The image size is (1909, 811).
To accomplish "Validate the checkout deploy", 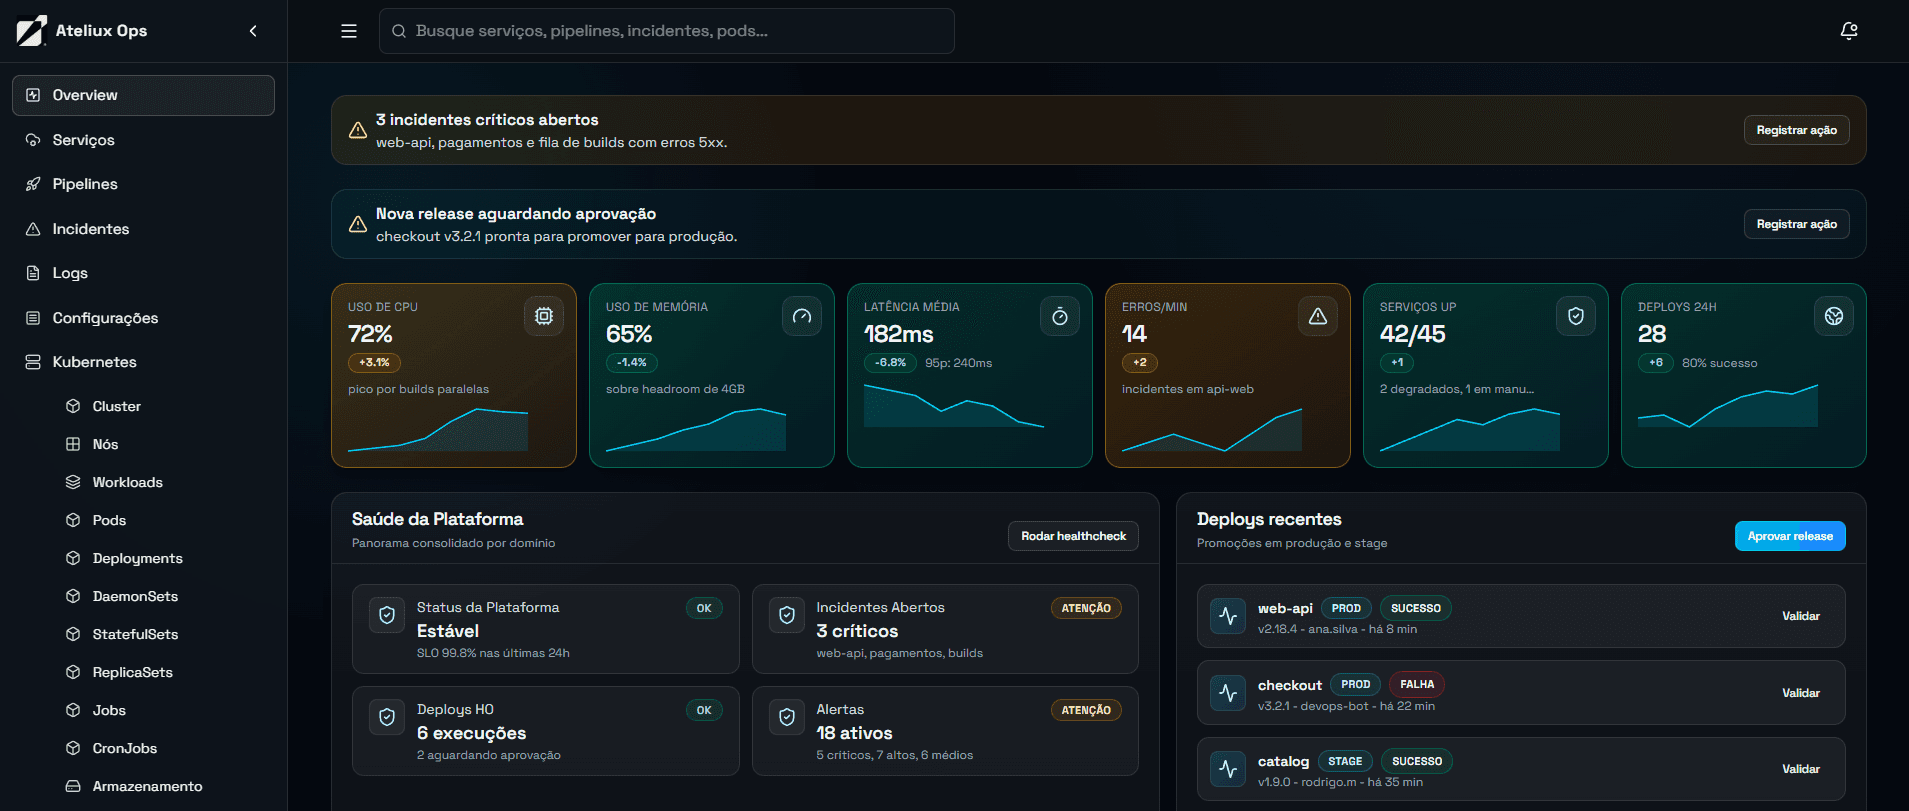I will tap(1801, 693).
